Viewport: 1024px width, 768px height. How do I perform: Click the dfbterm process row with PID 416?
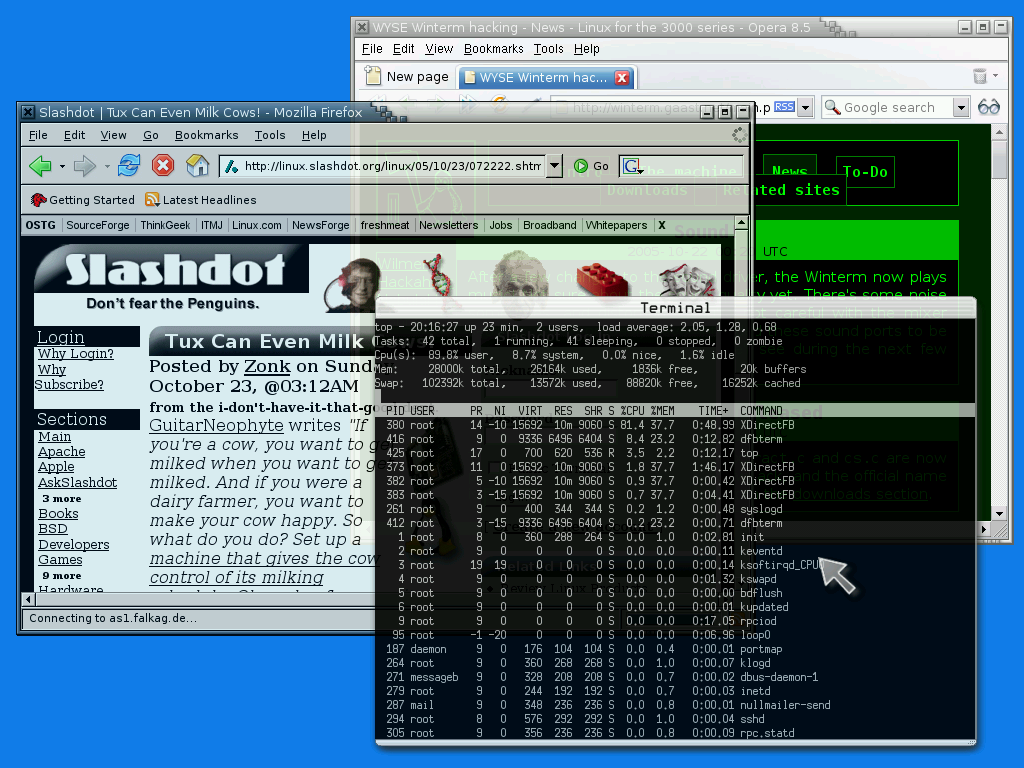pyautogui.click(x=675, y=439)
